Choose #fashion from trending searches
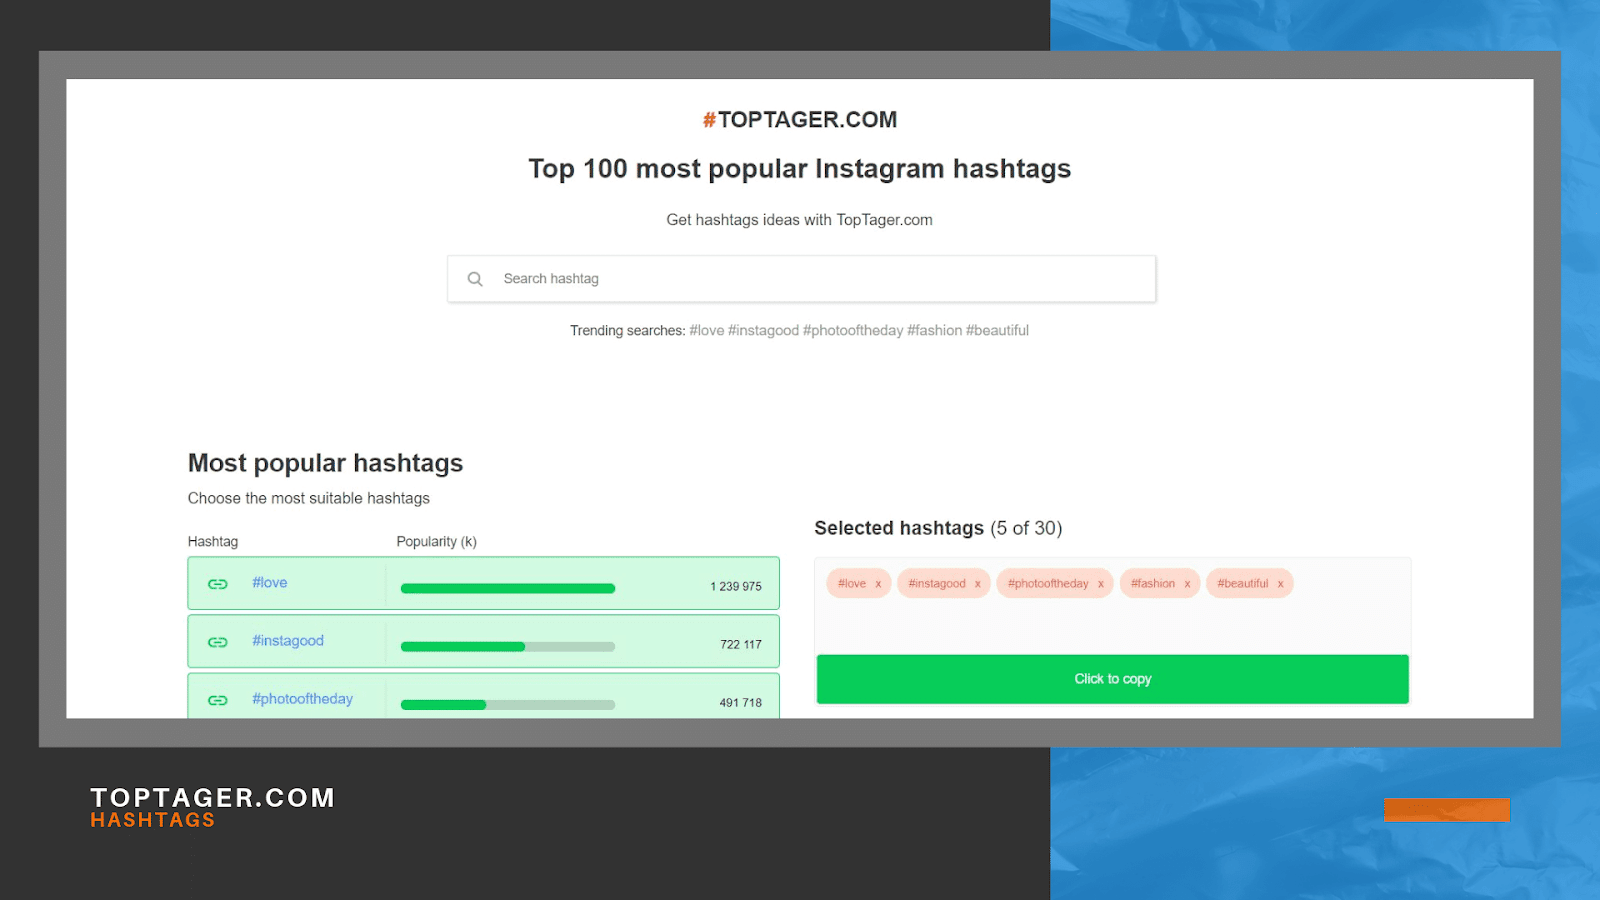 pyautogui.click(x=934, y=331)
